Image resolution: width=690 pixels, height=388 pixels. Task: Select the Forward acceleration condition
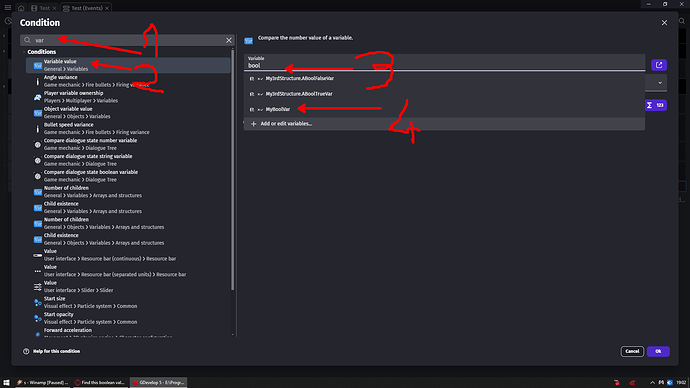[128, 332]
